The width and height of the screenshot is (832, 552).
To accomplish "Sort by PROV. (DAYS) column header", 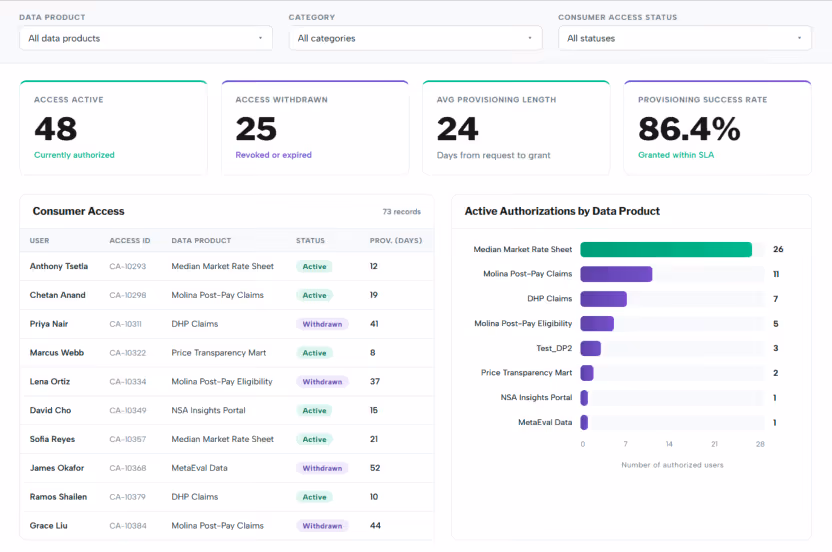I will 396,240.
